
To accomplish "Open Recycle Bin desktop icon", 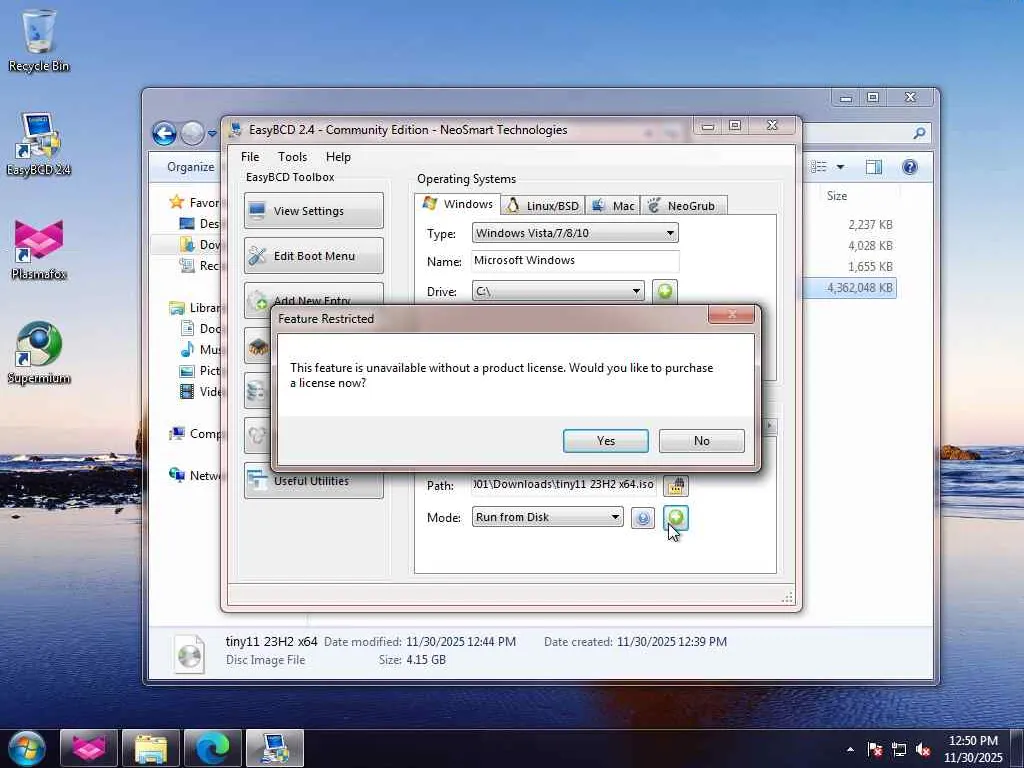I will pyautogui.click(x=39, y=40).
